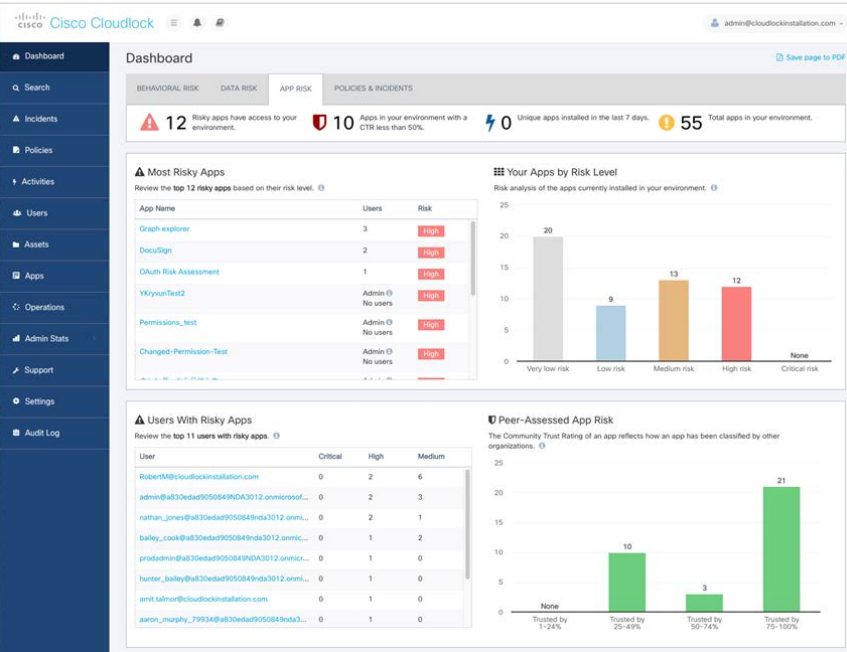Click the Admin info icon in YKryvunTest2 row
The image size is (847, 652).
pos(389,293)
